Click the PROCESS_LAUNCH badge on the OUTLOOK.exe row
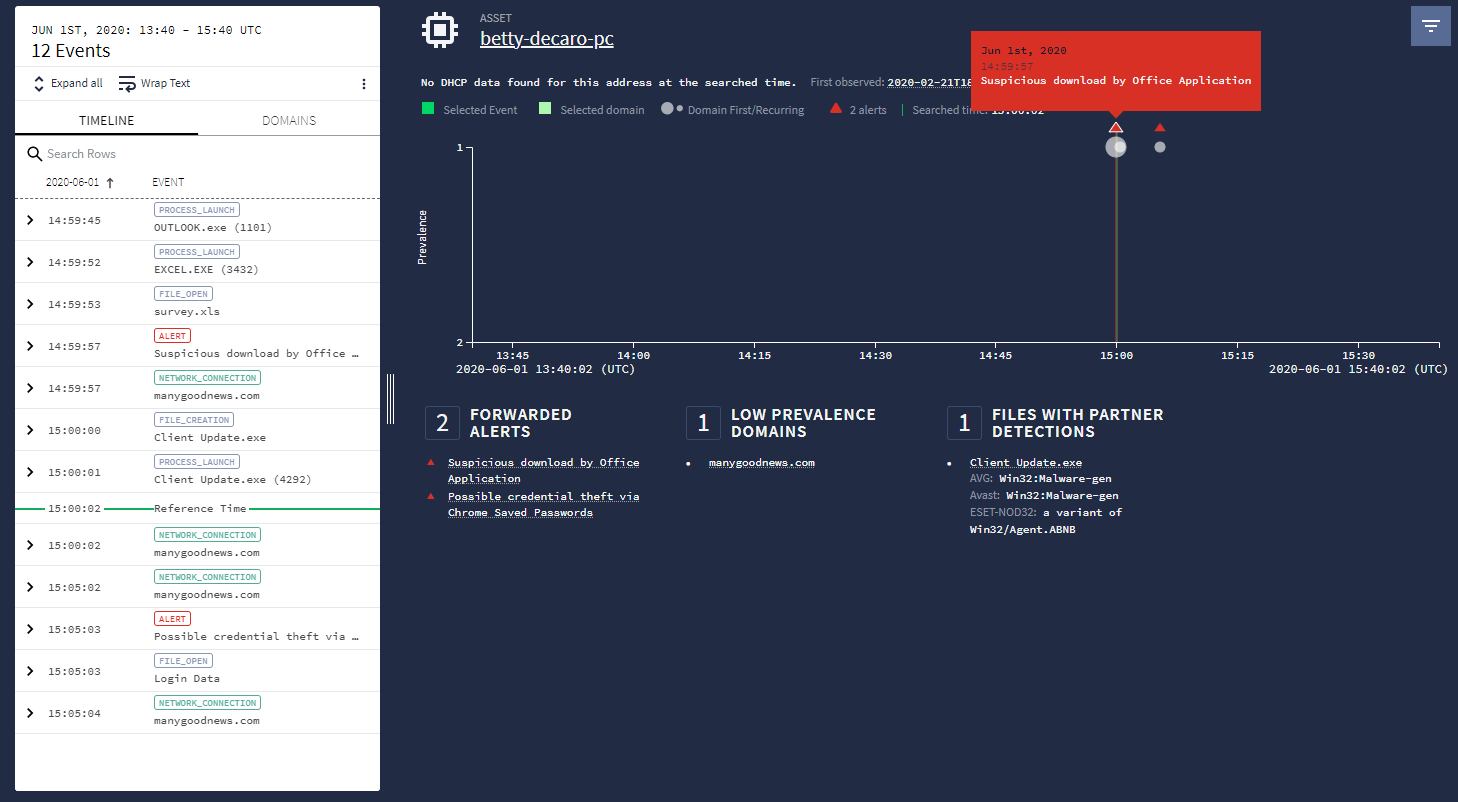The height and width of the screenshot is (802, 1458). (x=196, y=209)
